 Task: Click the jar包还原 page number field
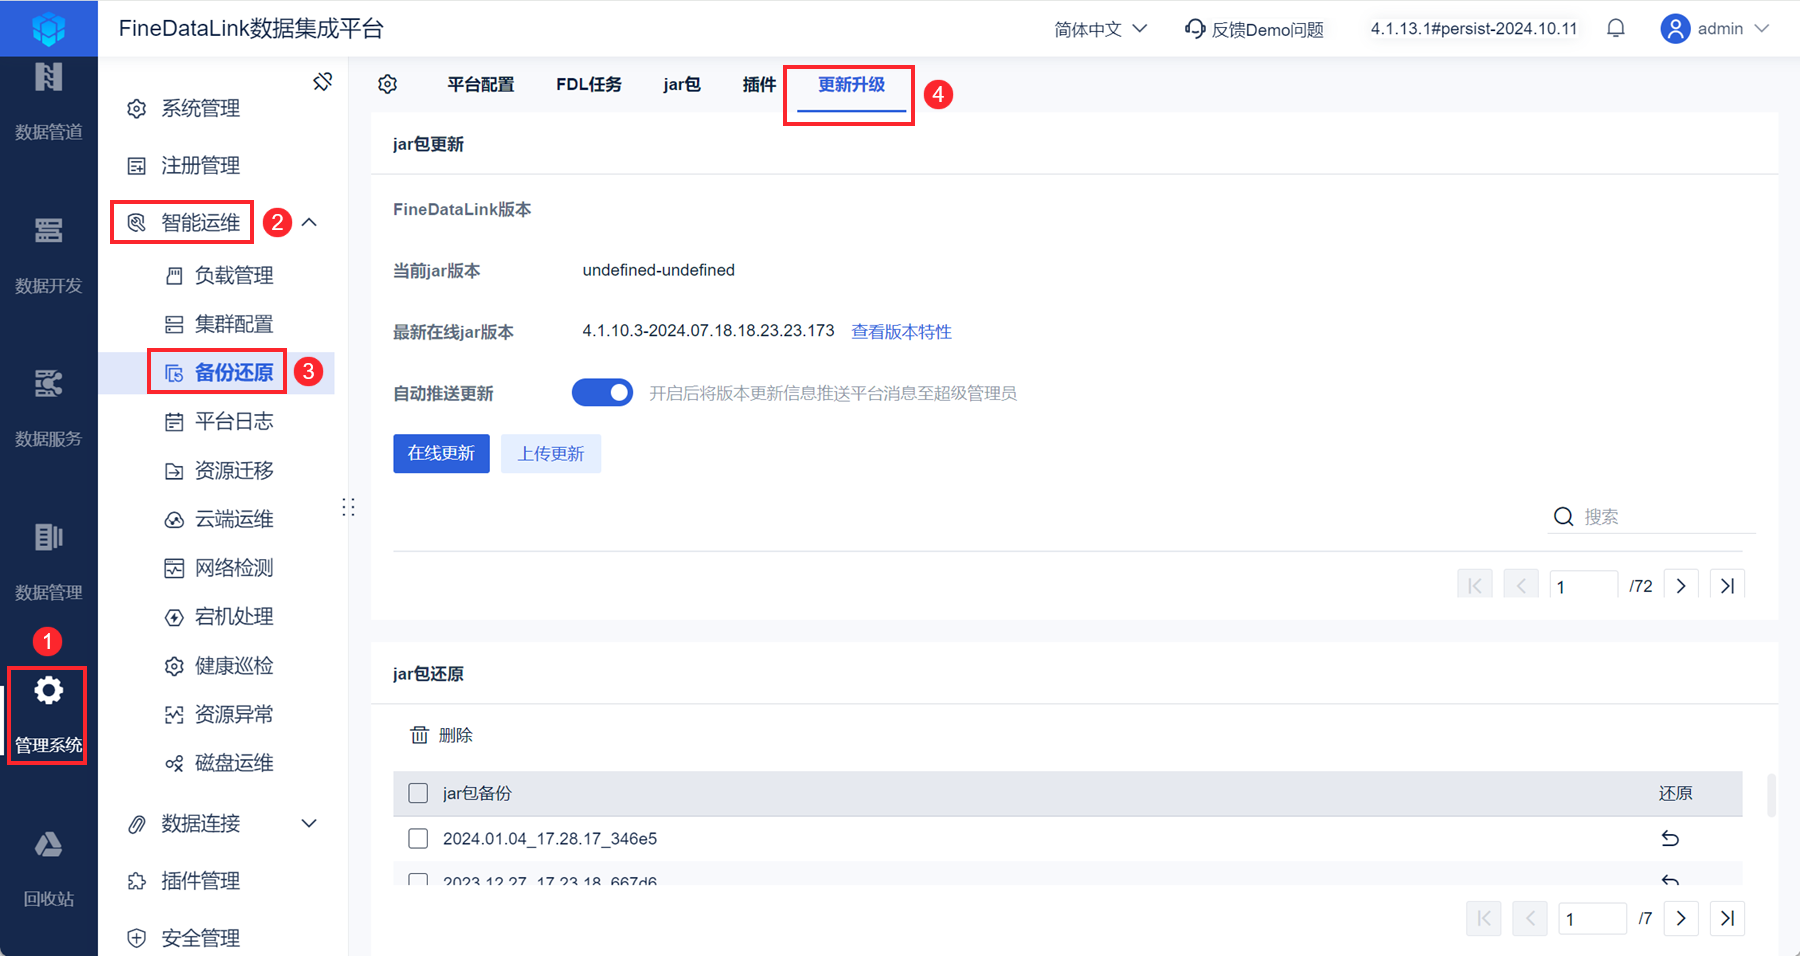1593,918
